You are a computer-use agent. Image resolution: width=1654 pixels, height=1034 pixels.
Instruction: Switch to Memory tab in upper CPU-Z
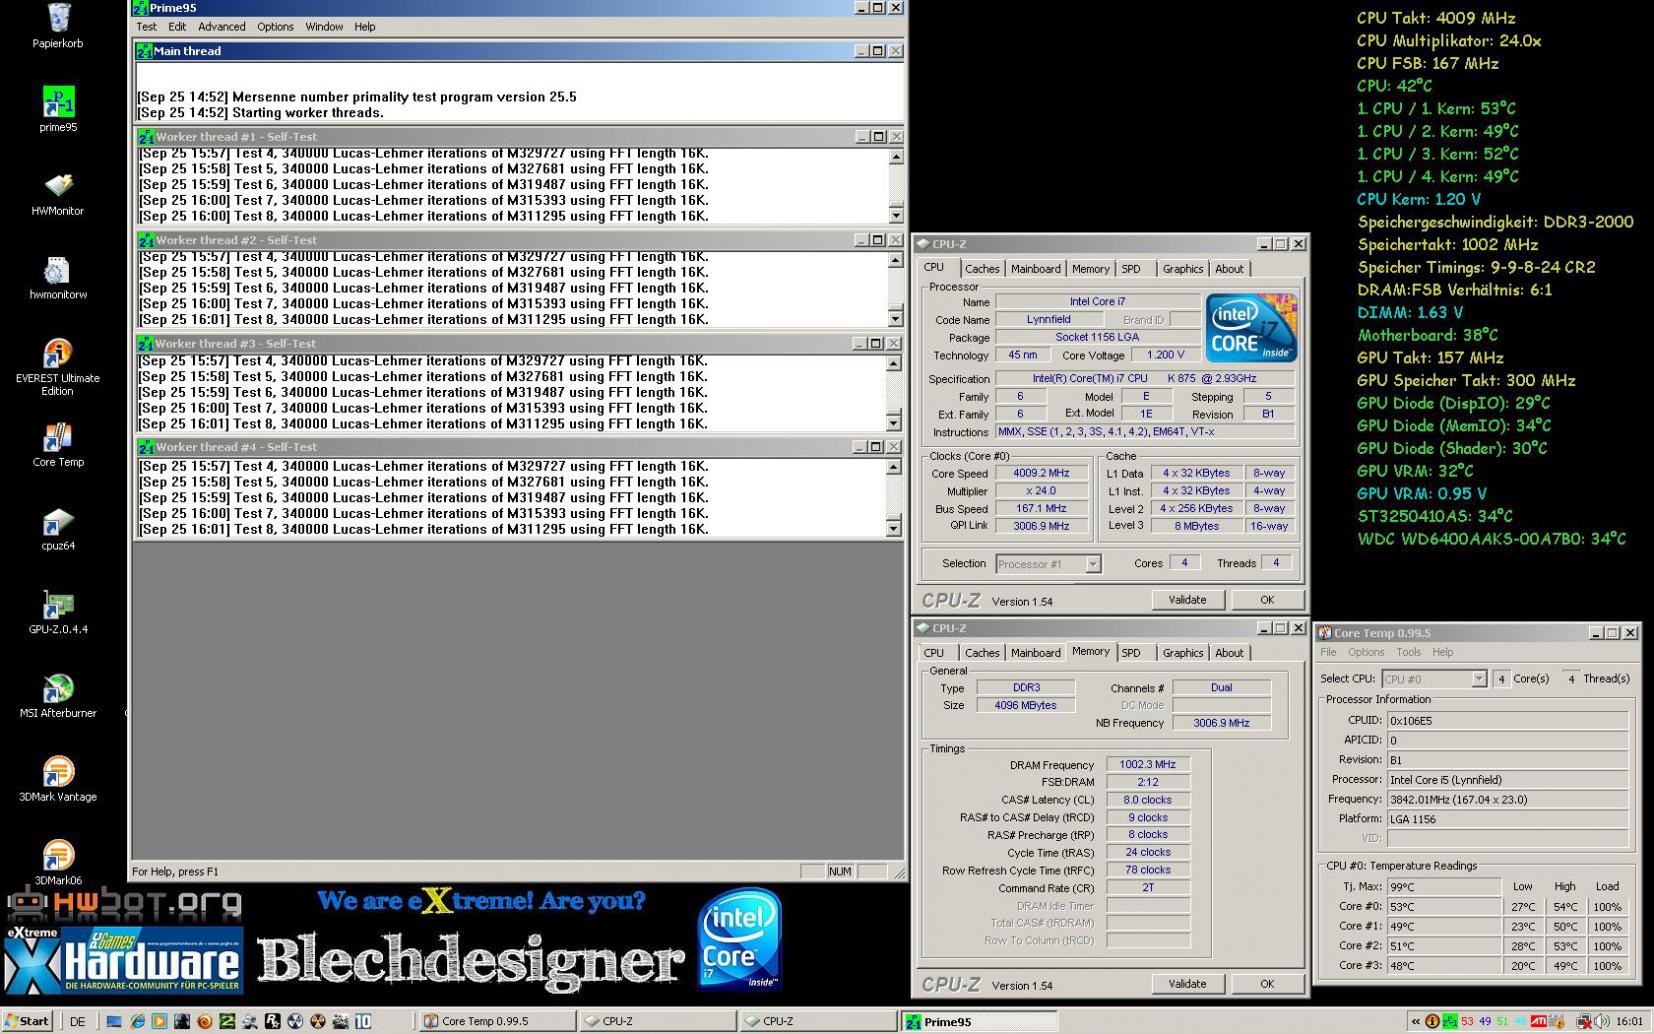click(1090, 269)
